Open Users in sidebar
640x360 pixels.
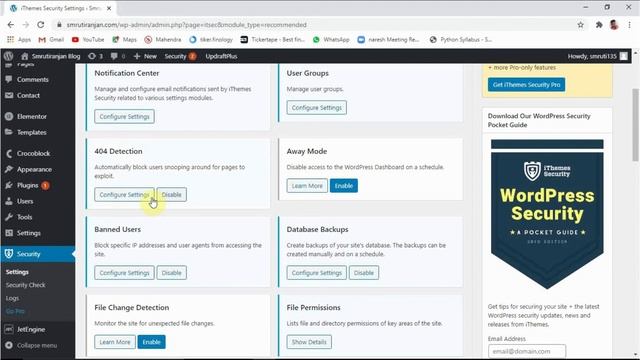tap(25, 201)
